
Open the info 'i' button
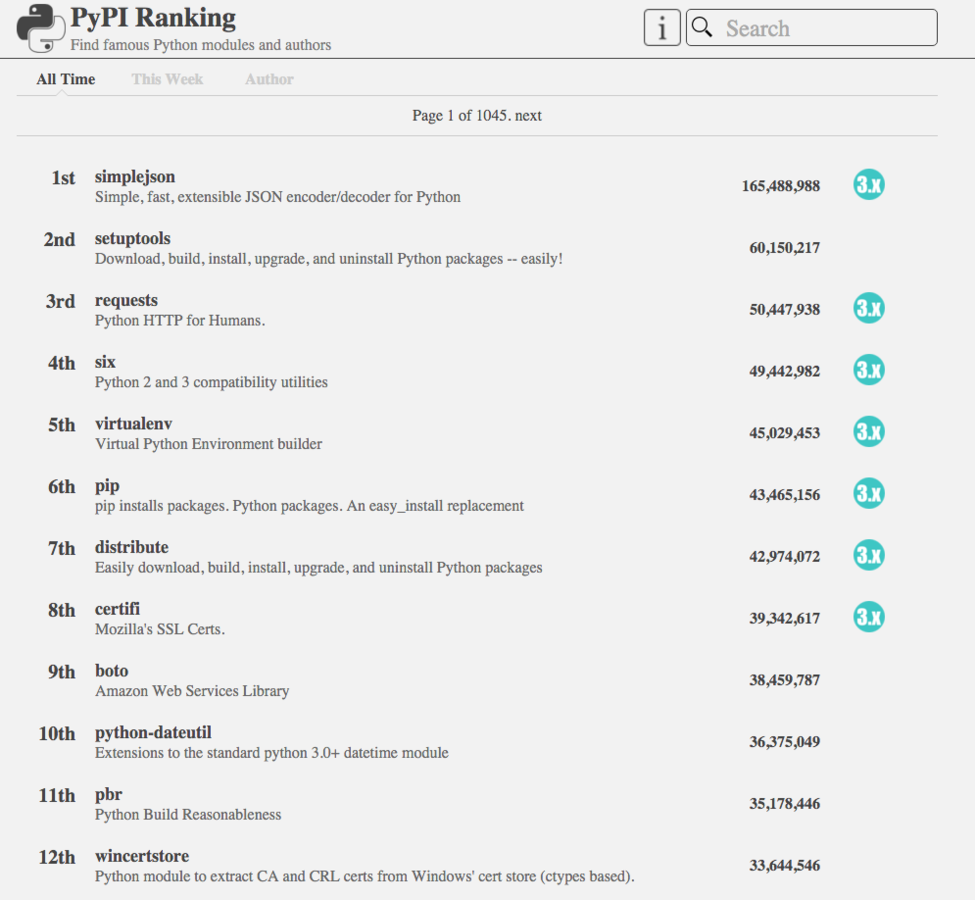tap(662, 28)
